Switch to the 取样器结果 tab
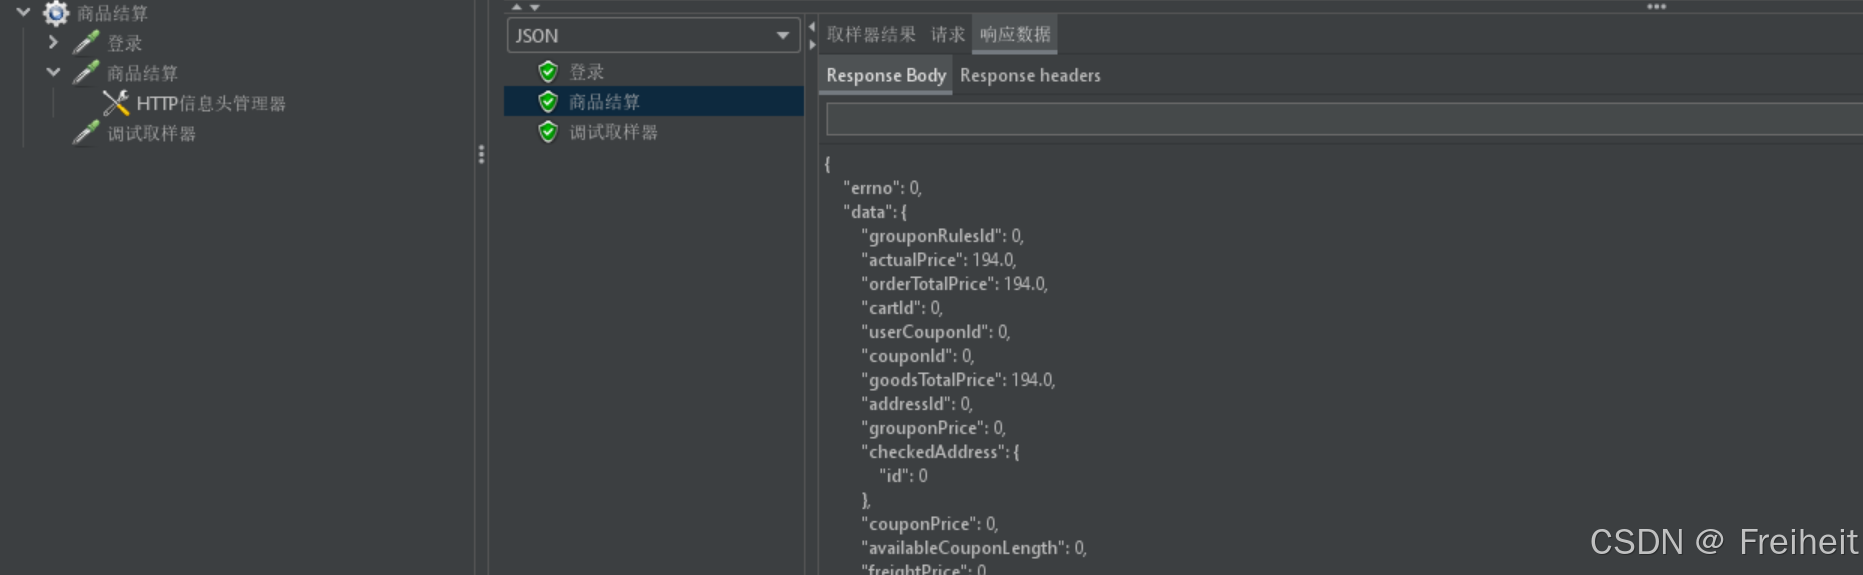This screenshot has width=1863, height=575. (x=871, y=34)
